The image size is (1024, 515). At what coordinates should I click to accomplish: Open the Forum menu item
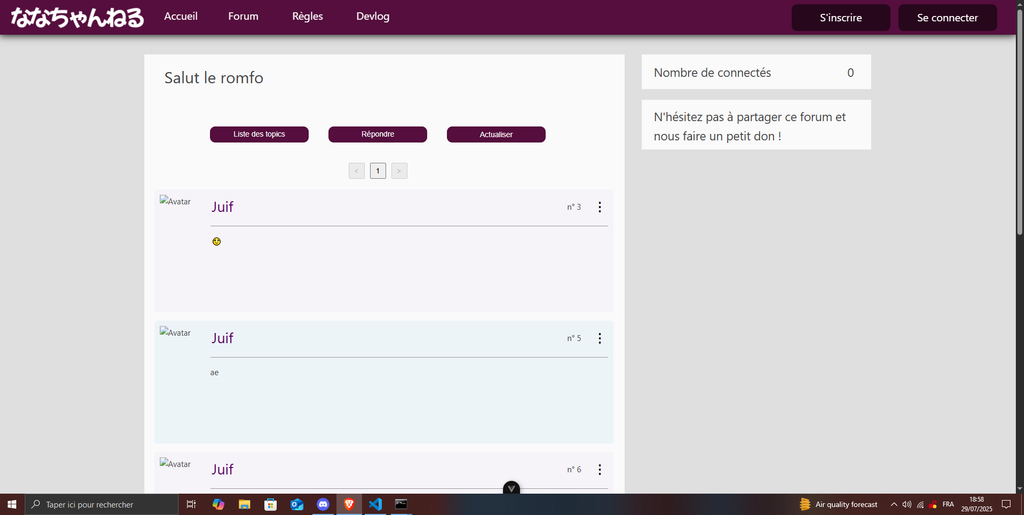click(x=243, y=17)
